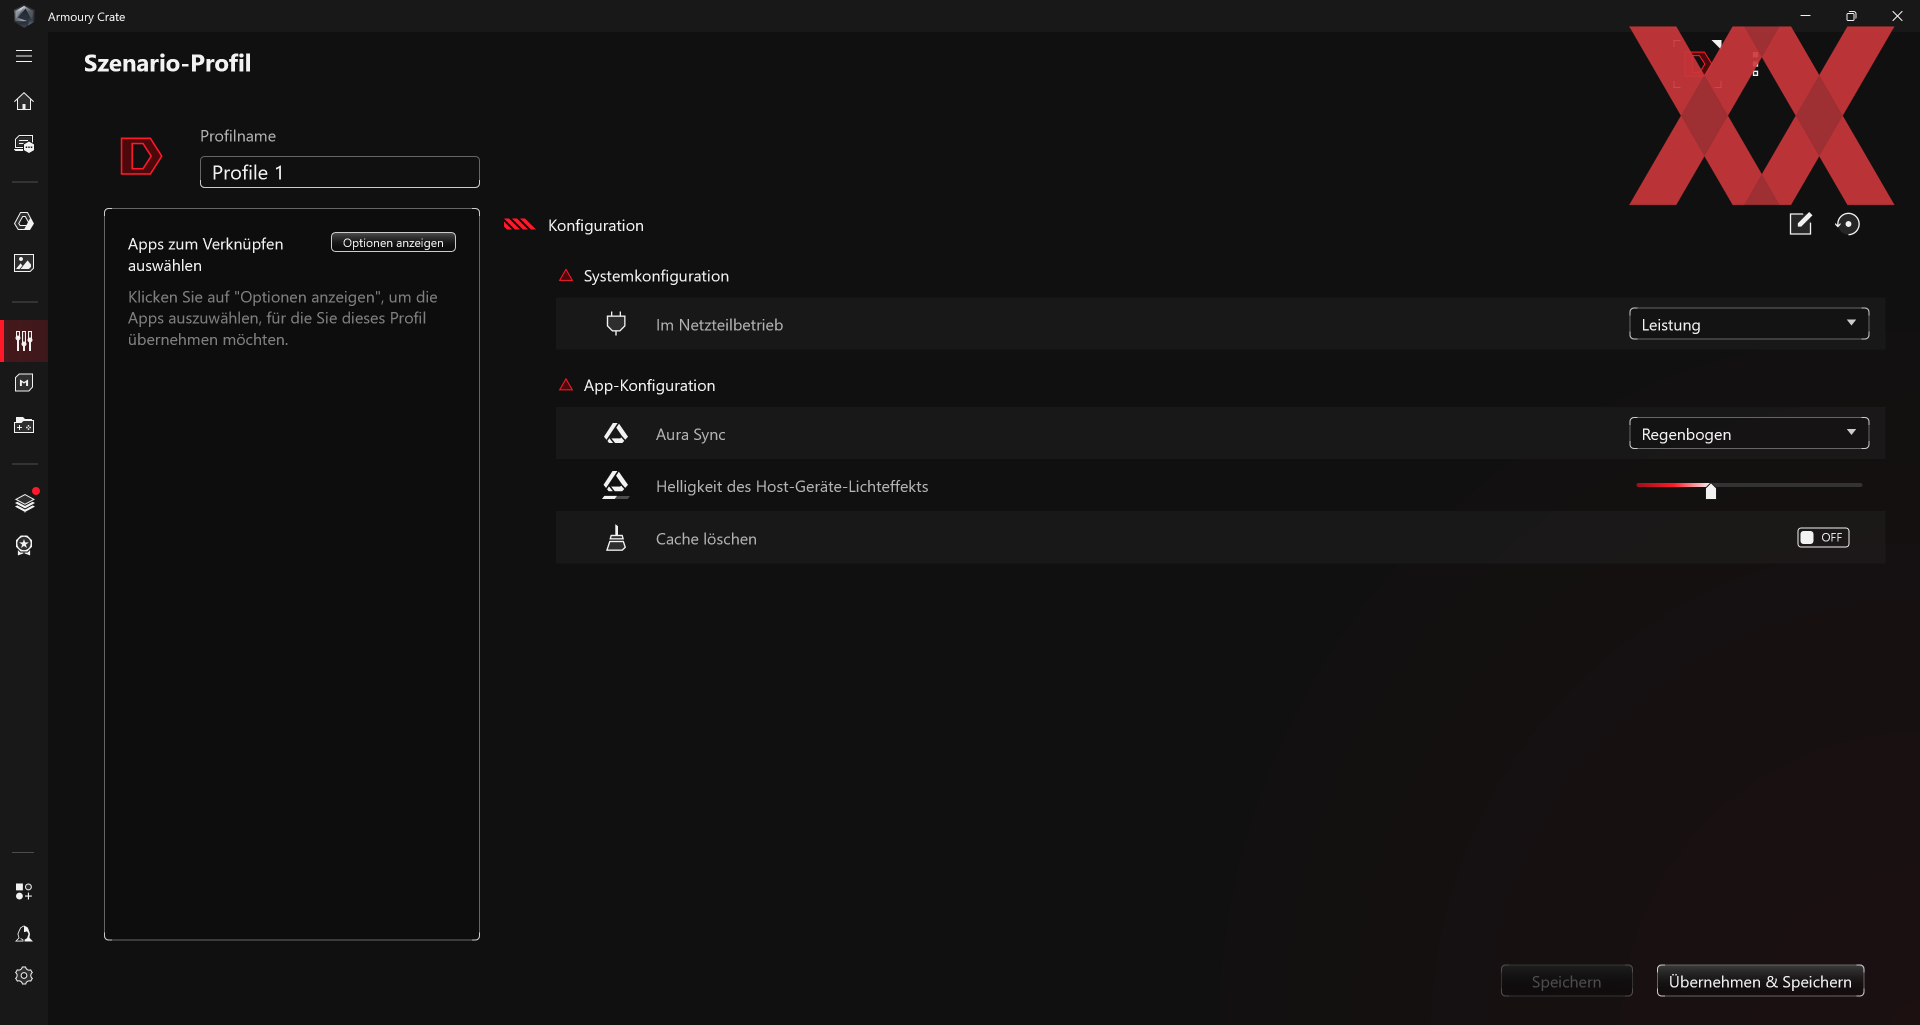The height and width of the screenshot is (1025, 1920).
Task: Click the edit configuration pencil icon
Action: click(x=1800, y=224)
